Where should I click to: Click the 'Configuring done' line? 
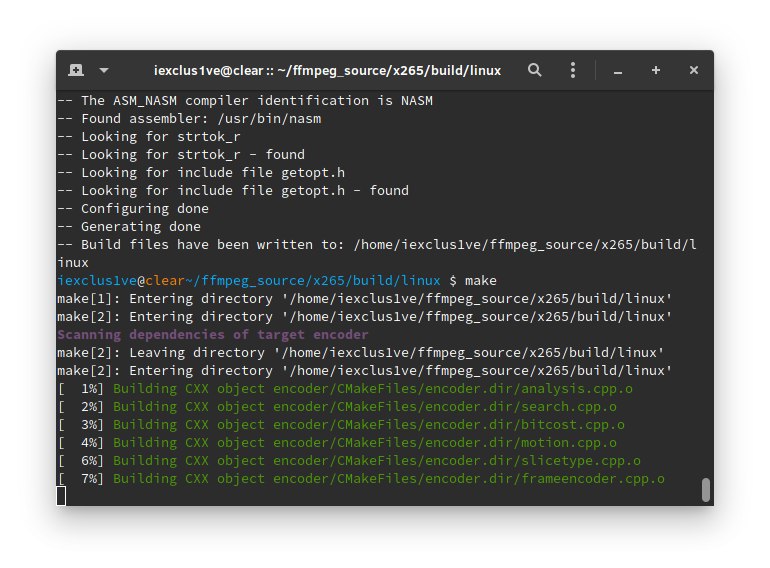pos(133,209)
